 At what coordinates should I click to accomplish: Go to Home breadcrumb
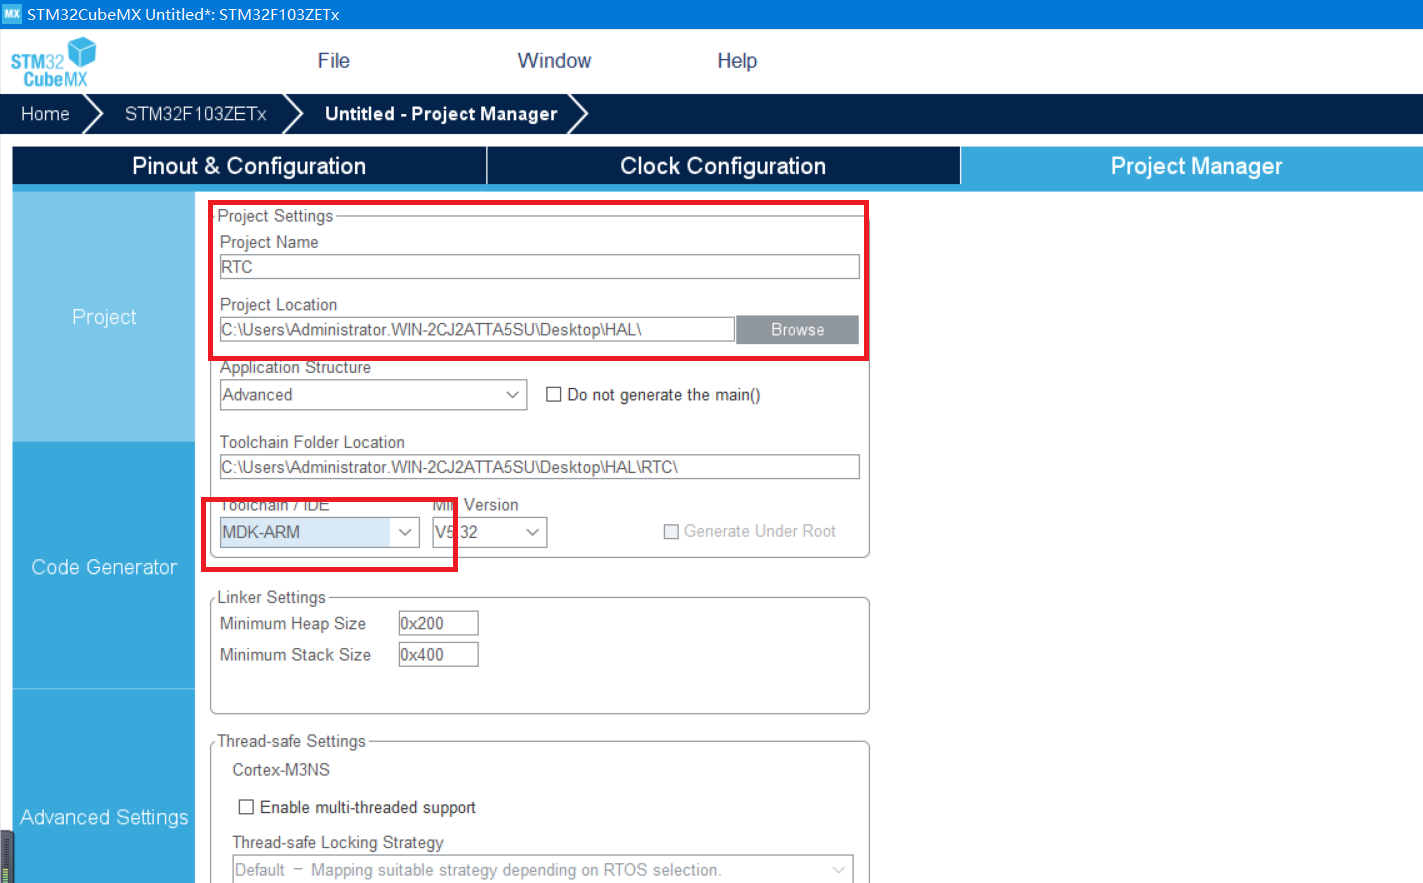point(45,114)
